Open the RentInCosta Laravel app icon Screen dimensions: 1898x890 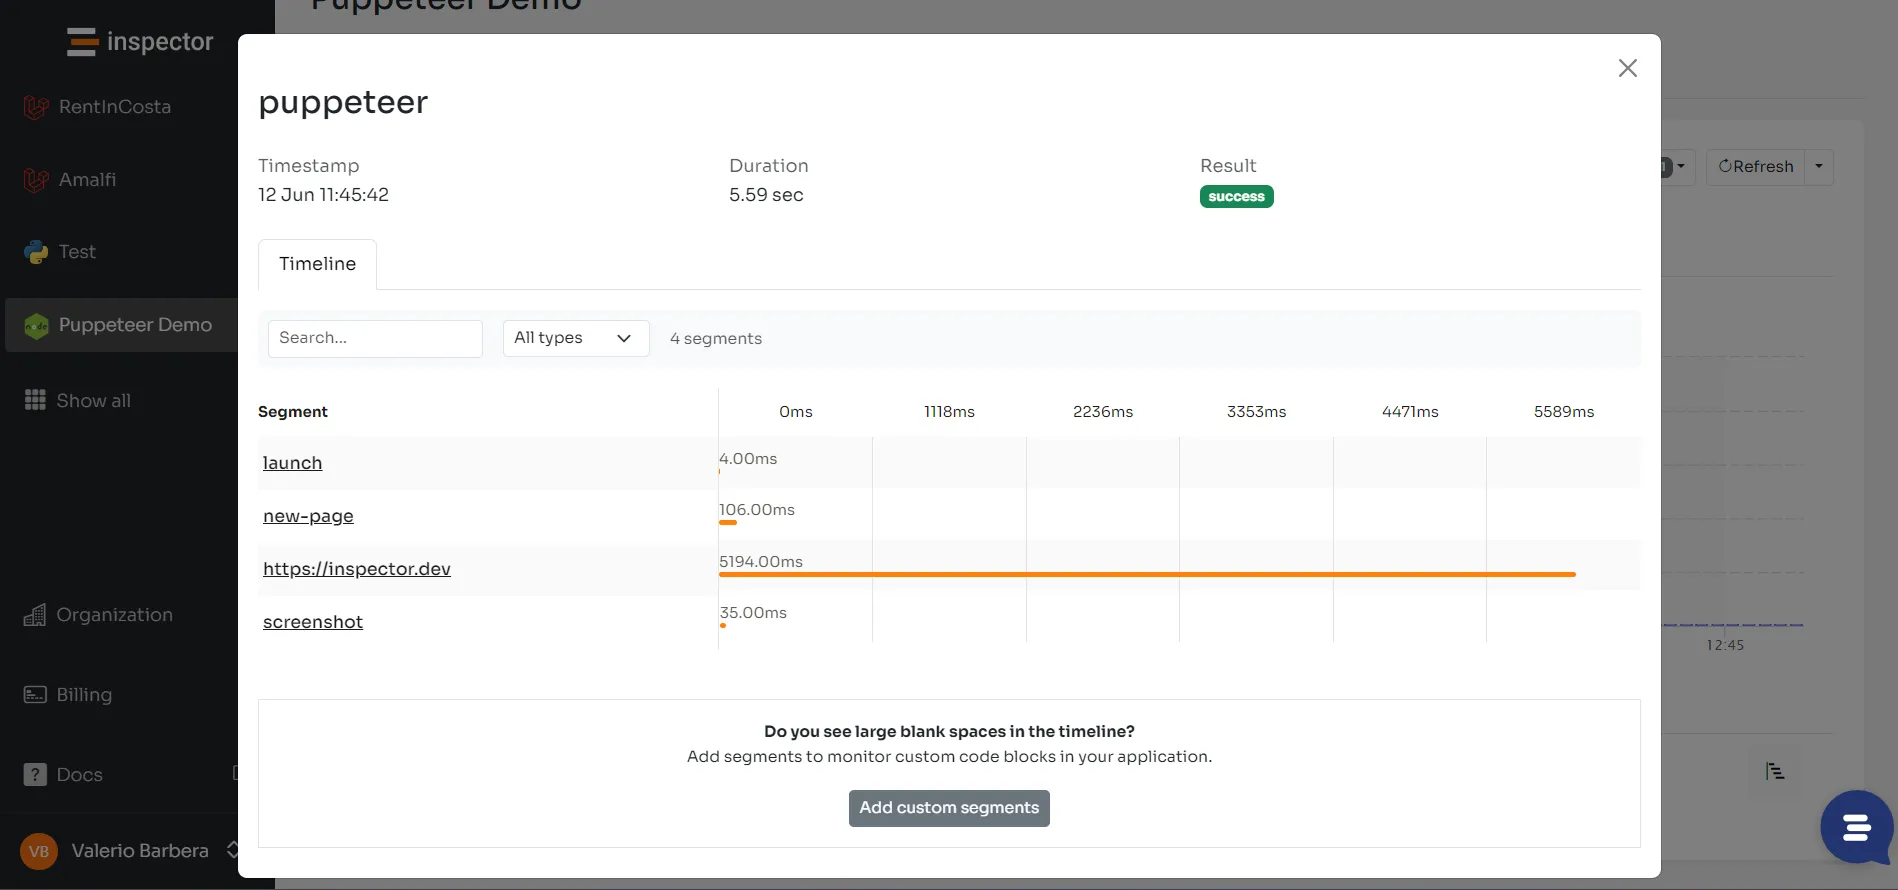(36, 107)
